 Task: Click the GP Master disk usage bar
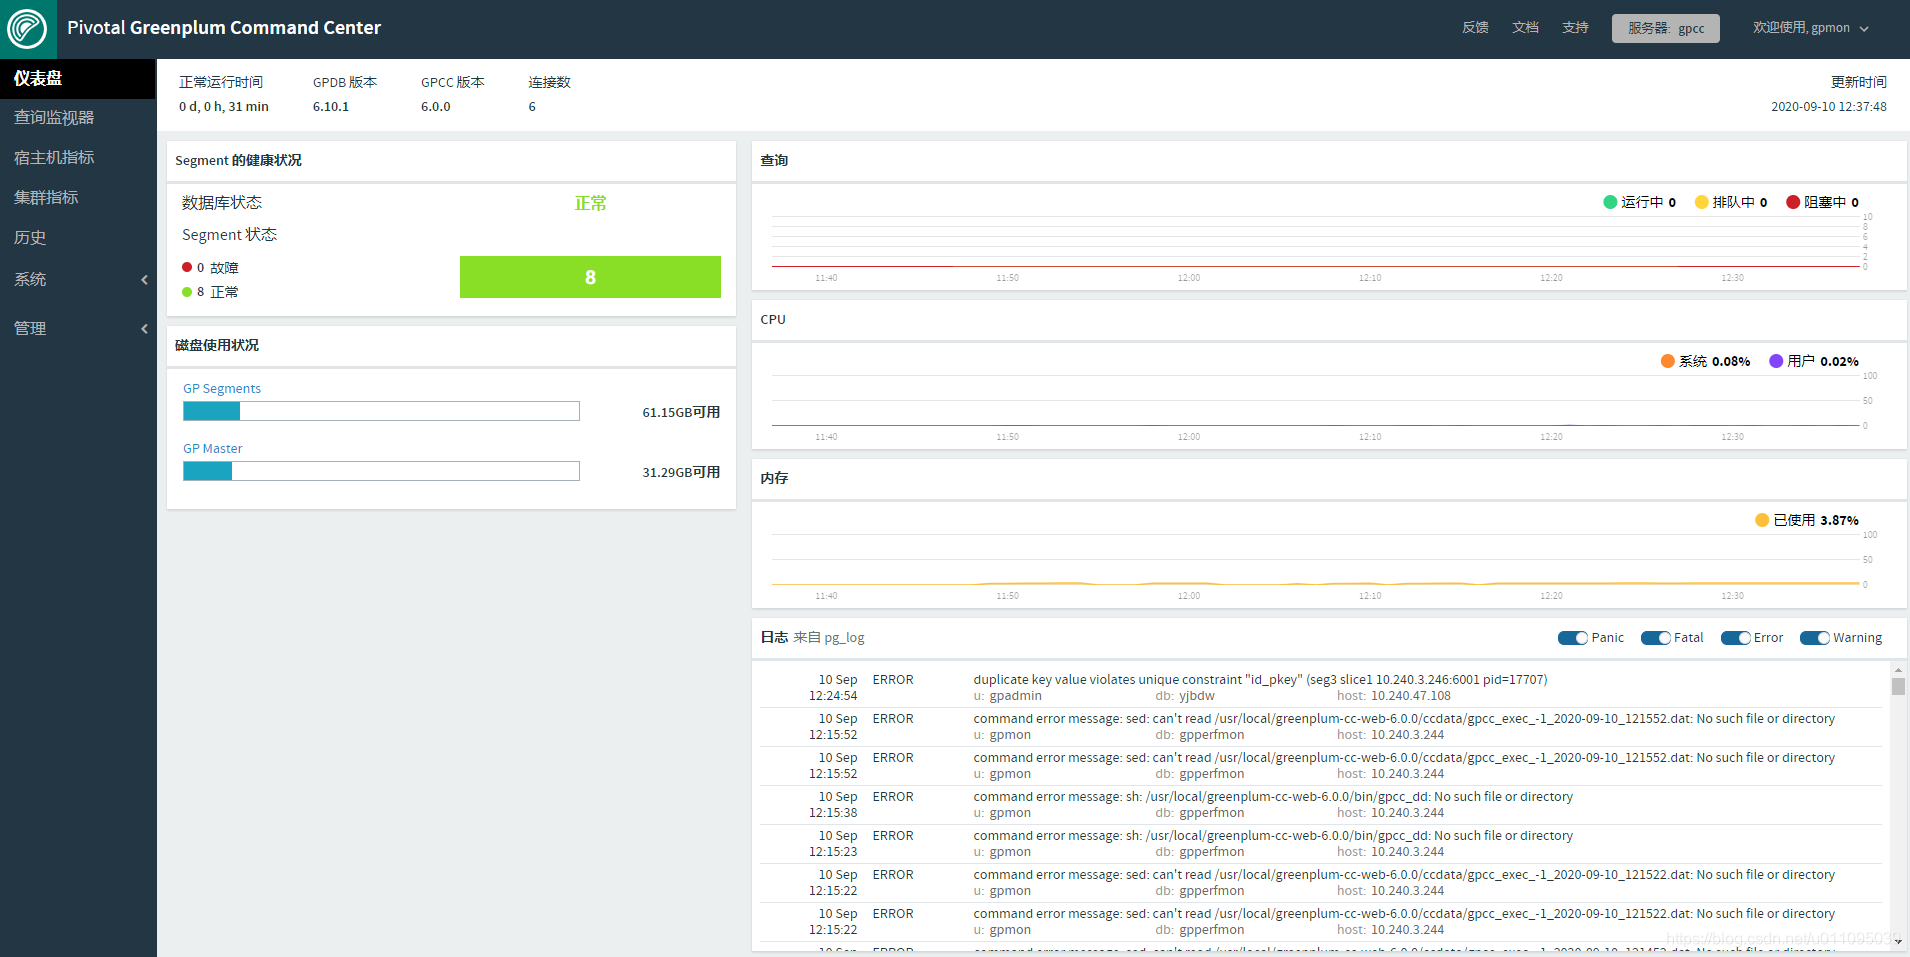point(381,471)
